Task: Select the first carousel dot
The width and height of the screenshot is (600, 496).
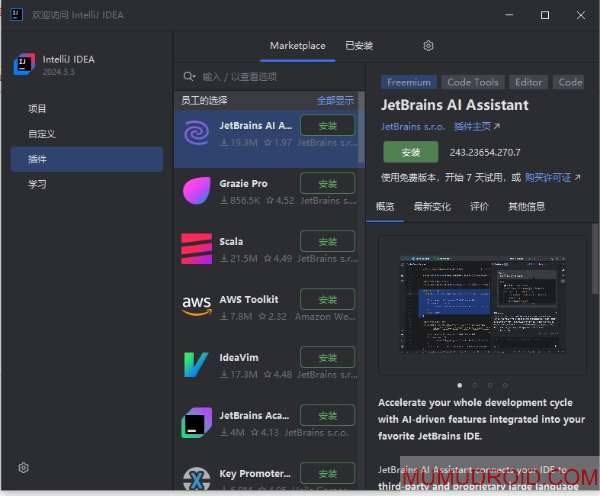Action: (460, 385)
